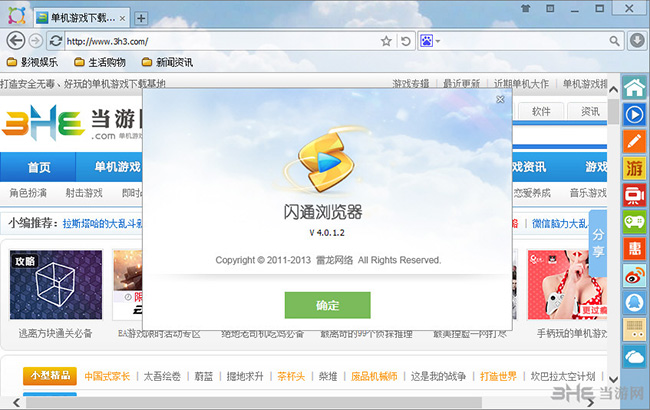Open the skin shirt icon in title bar
This screenshot has height=410, width=650.
tap(526, 9)
